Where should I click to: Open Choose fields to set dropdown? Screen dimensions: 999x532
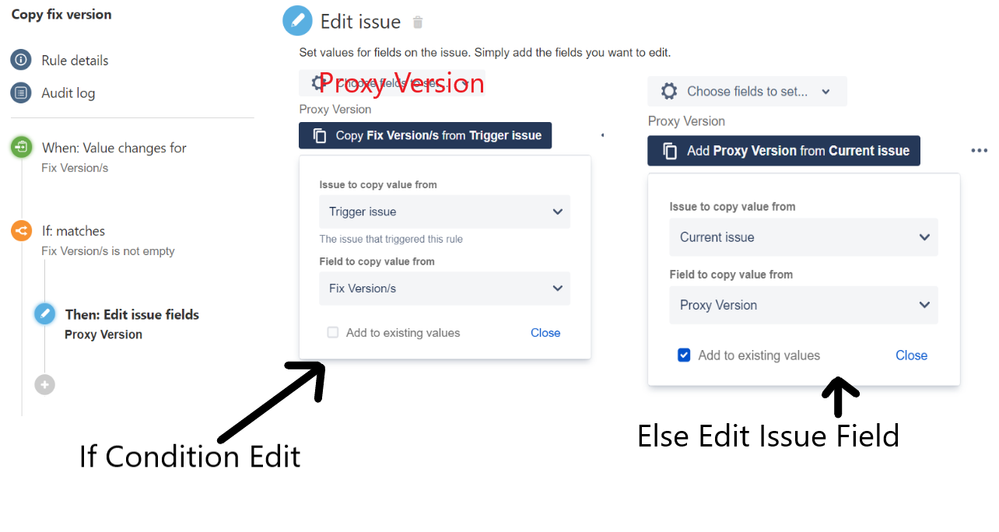[x=747, y=91]
